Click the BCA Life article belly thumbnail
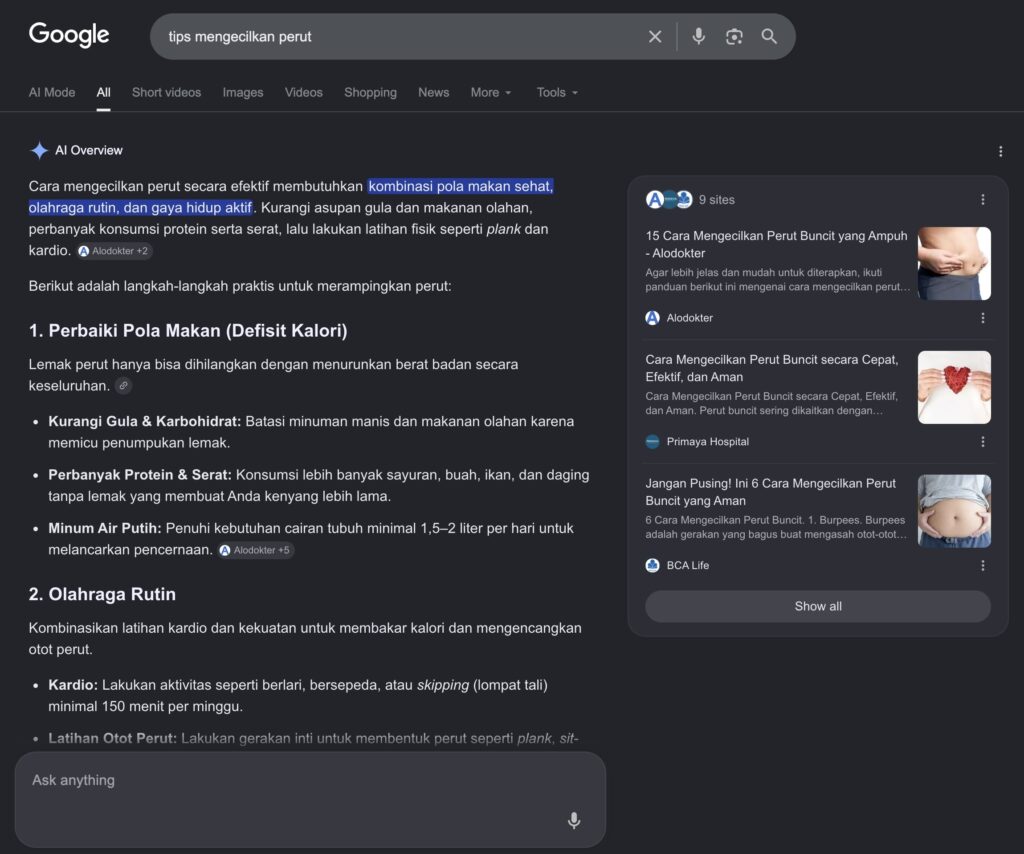1024x854 pixels. (x=954, y=511)
